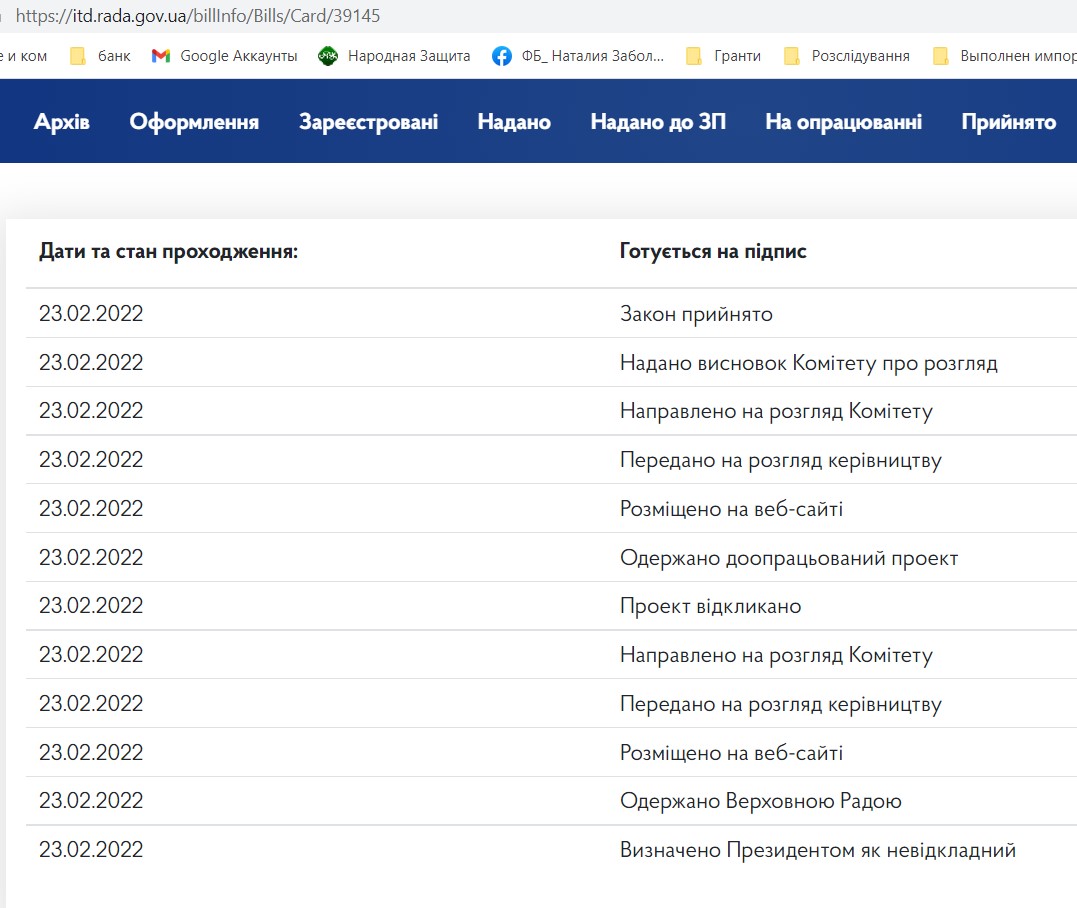1077x908 pixels.
Task: Click the address bar with itd.rada.gov.ua URL
Action: click(500, 16)
